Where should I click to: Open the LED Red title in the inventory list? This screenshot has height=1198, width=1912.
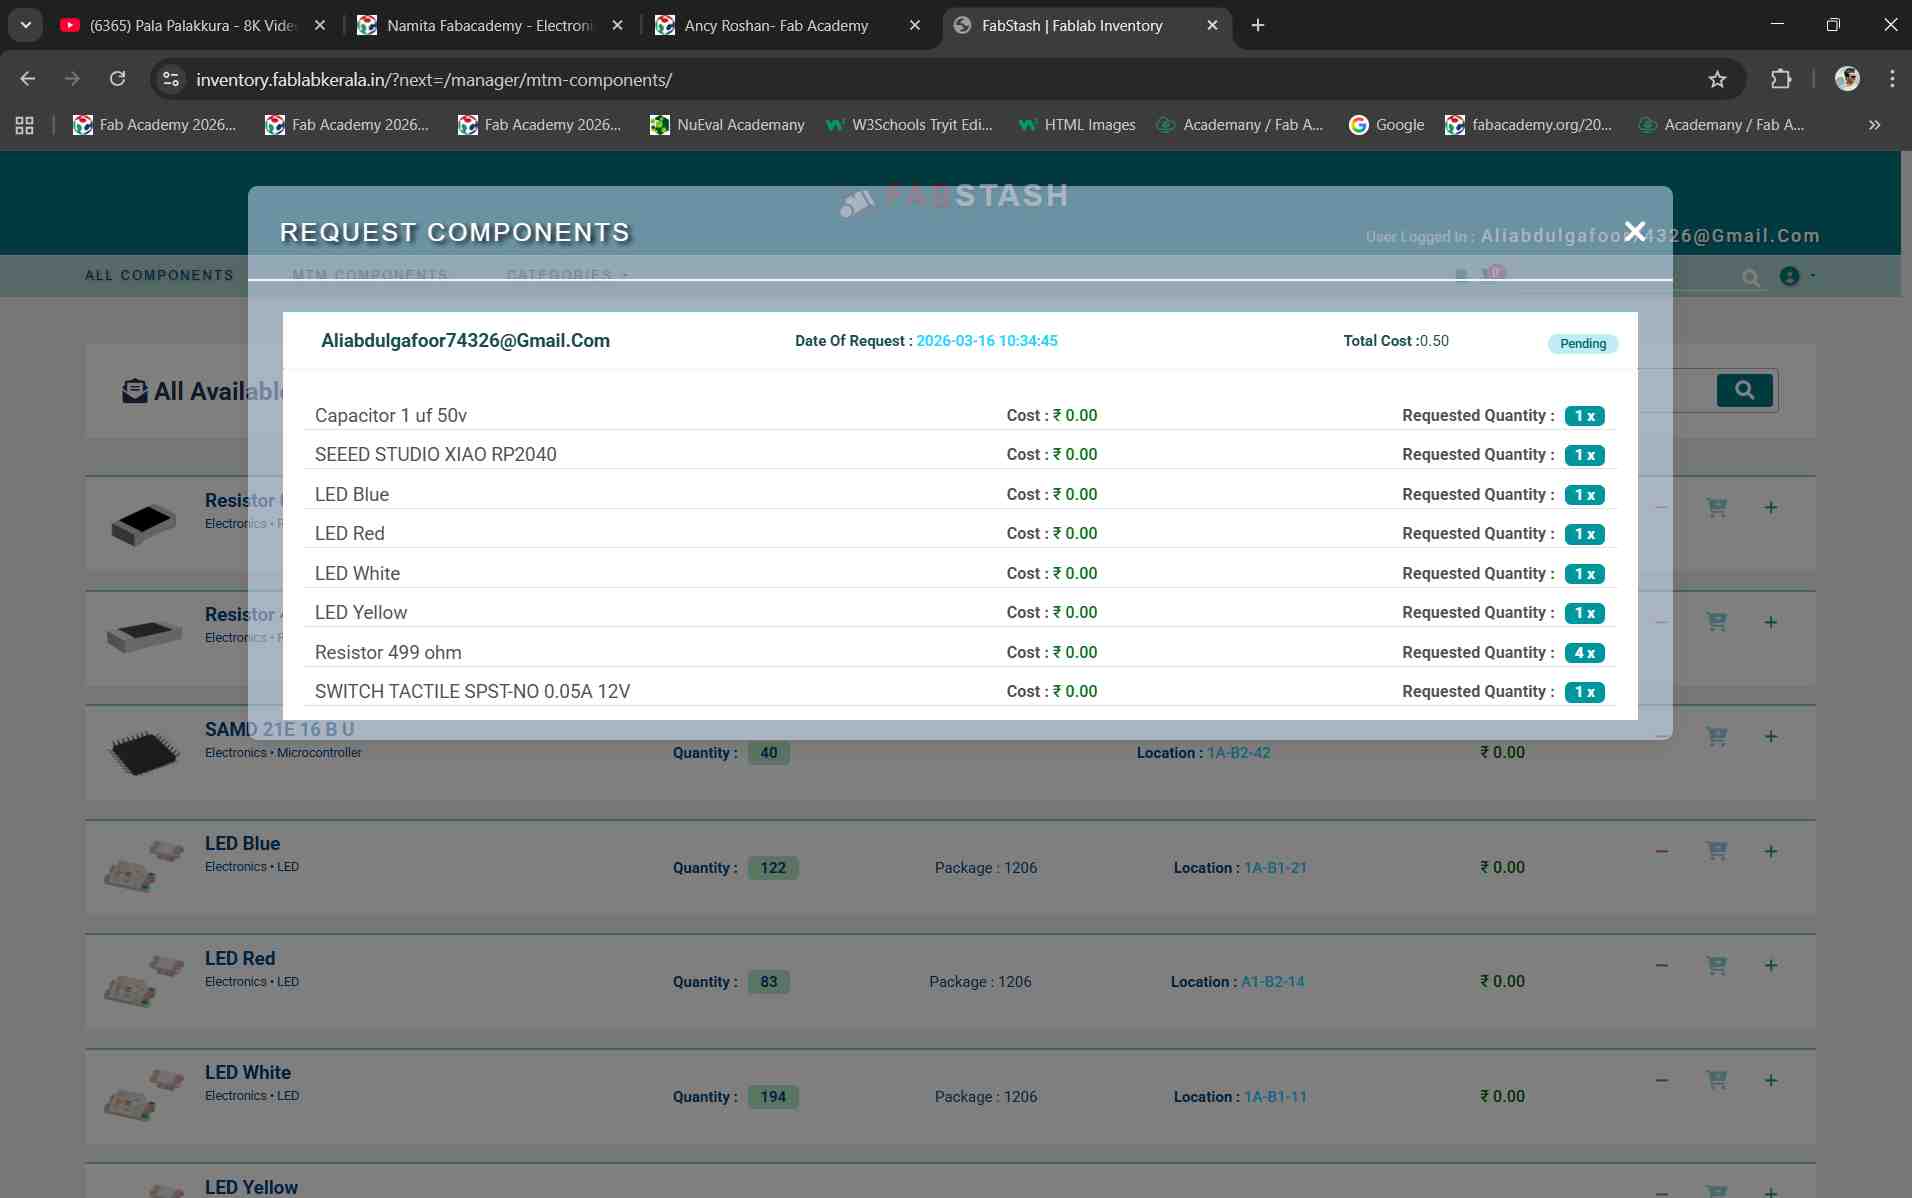click(x=240, y=958)
